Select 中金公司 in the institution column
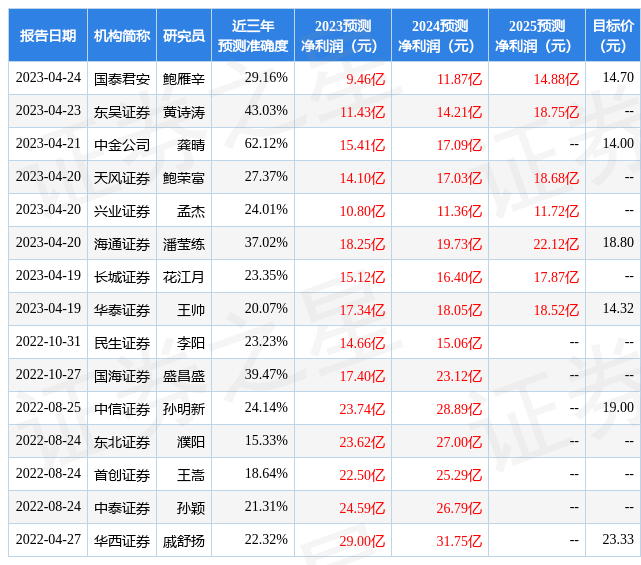Screen dimensions: 641x565 coord(122,144)
